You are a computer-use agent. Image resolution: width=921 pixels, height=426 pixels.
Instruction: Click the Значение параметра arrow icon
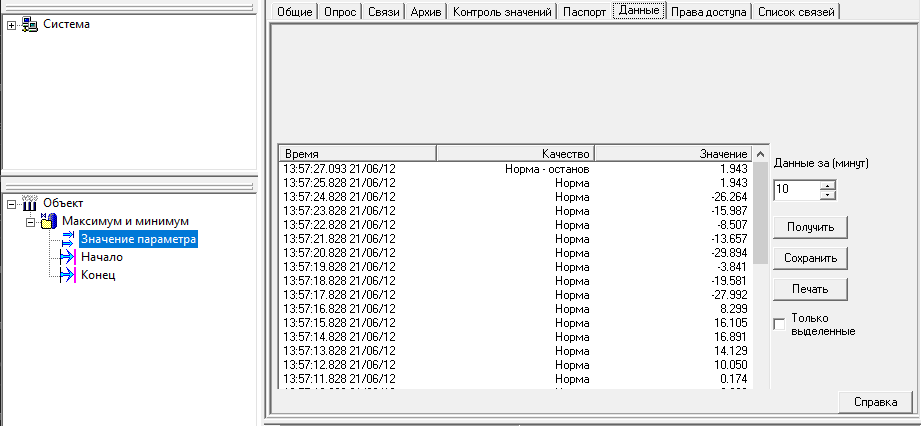(x=68, y=239)
